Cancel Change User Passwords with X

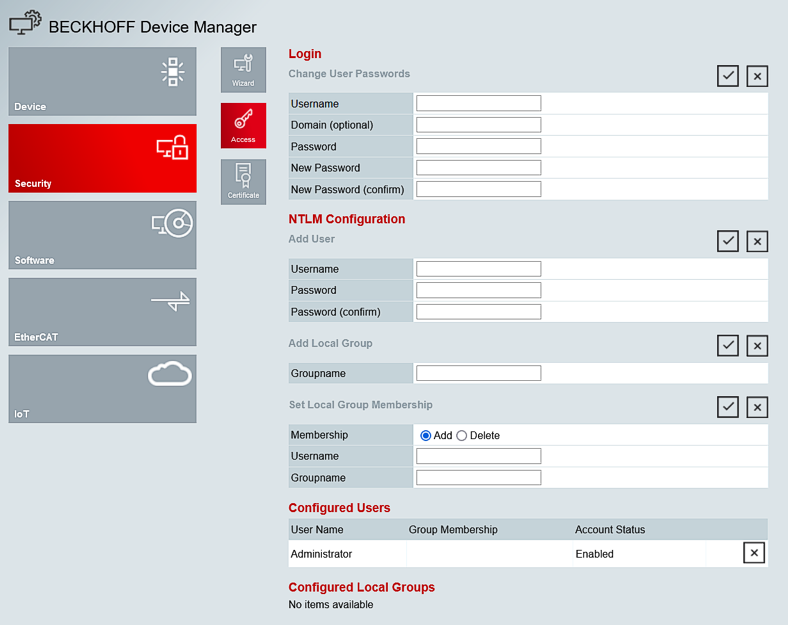coord(757,76)
